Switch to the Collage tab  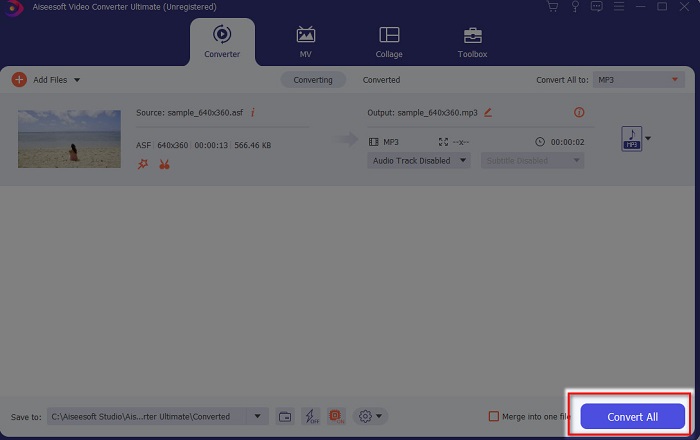click(x=389, y=42)
